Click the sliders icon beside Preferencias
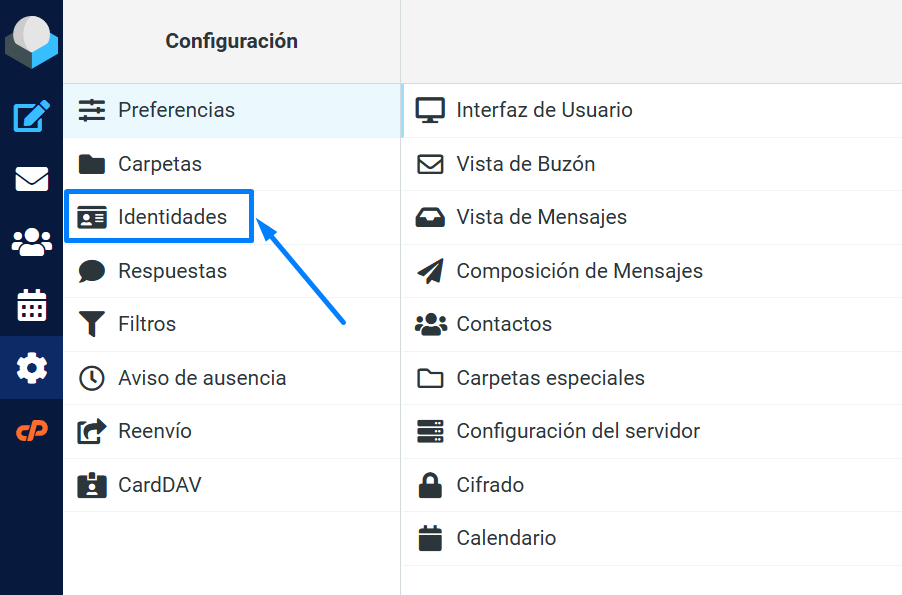This screenshot has height=595, width=902. click(x=91, y=112)
